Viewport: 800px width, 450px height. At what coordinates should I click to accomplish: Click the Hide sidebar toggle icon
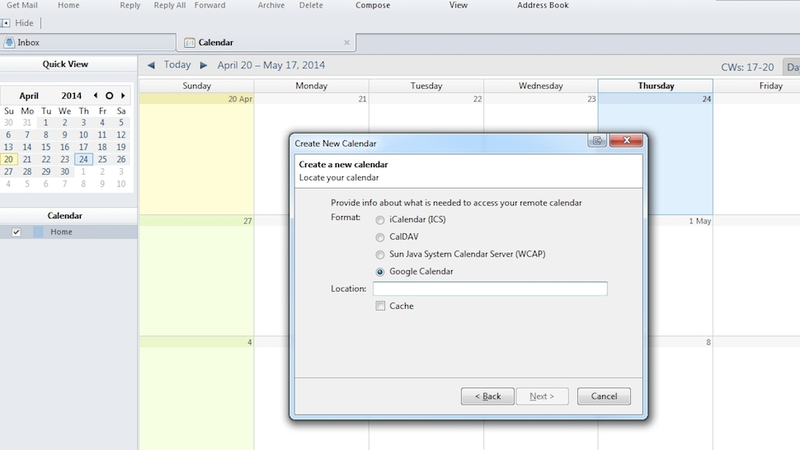coord(6,23)
